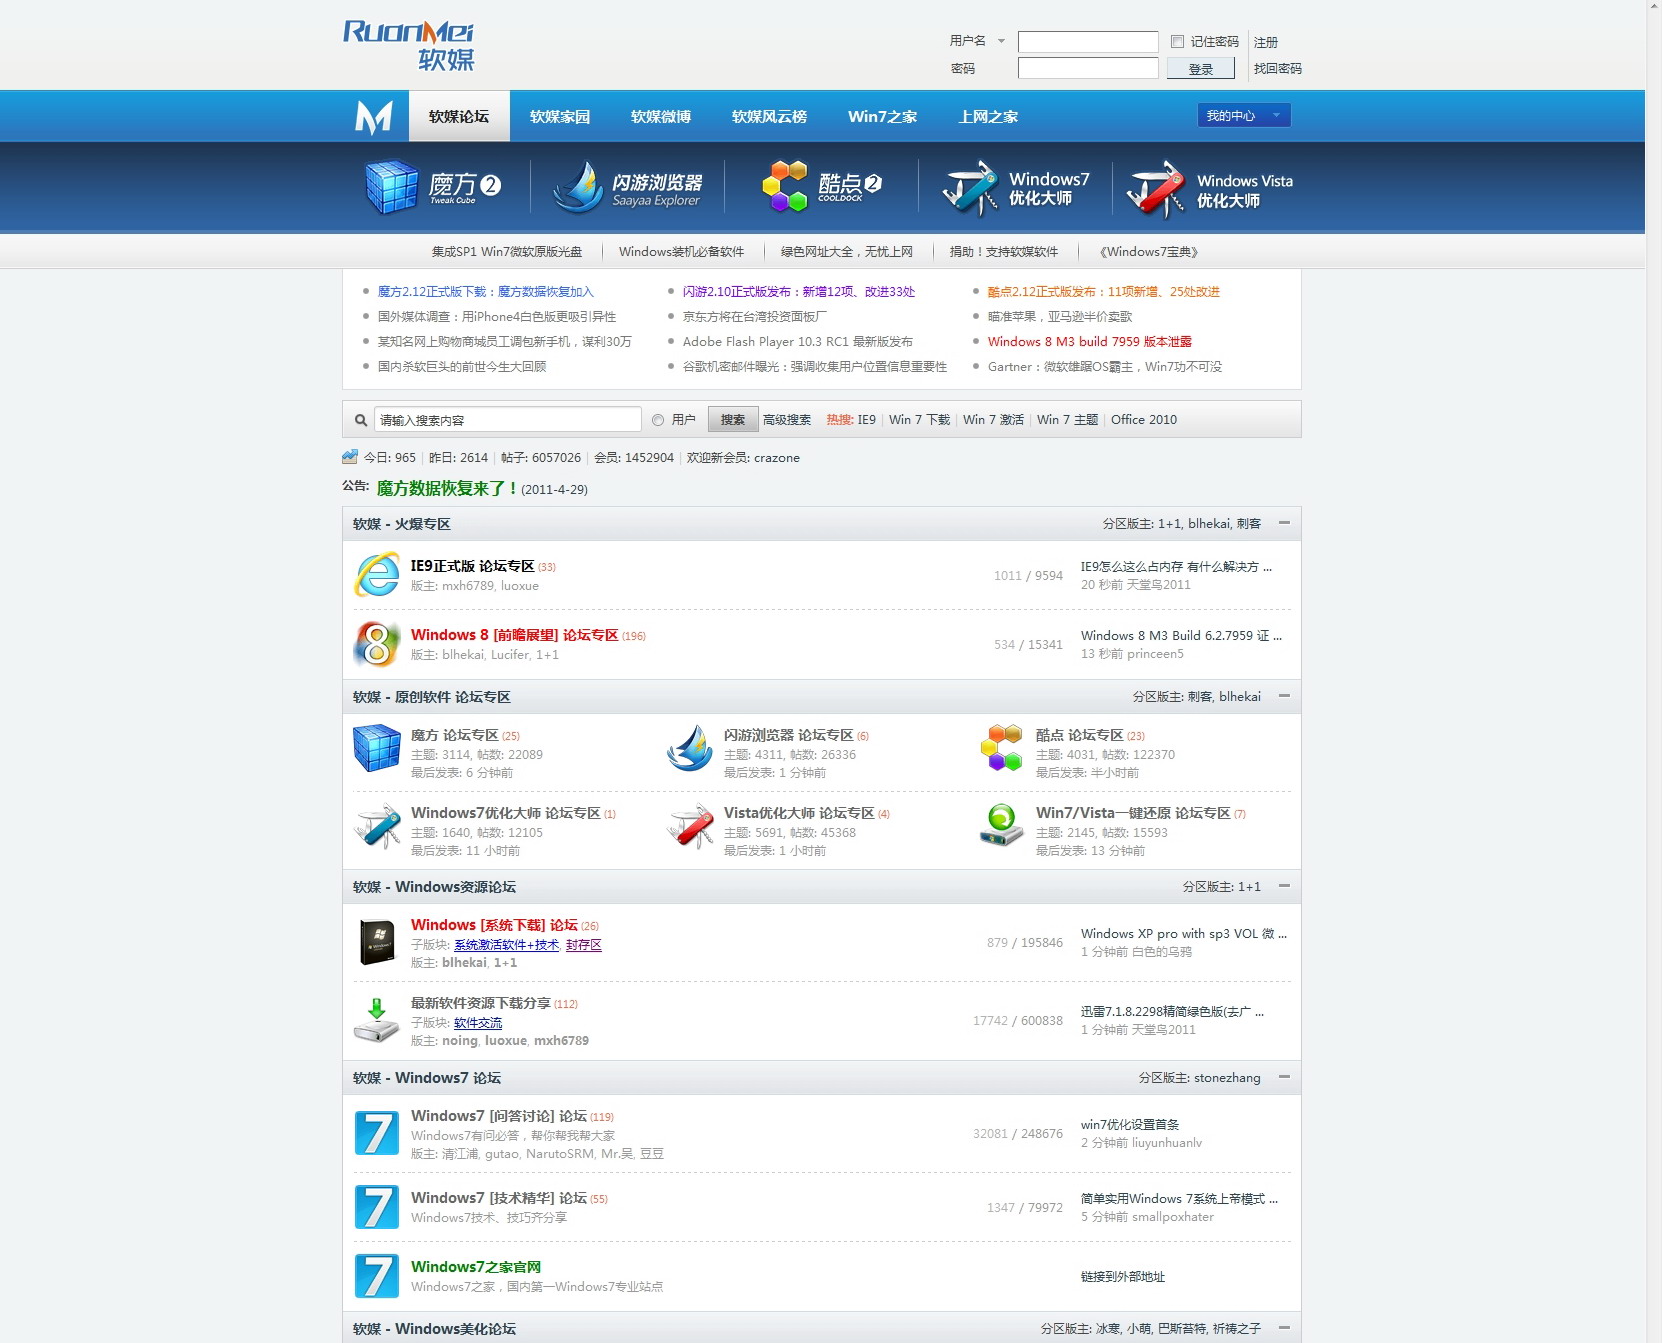Open the IE9正式版 forum IE icon
This screenshot has height=1343, width=1662.
pyautogui.click(x=377, y=575)
